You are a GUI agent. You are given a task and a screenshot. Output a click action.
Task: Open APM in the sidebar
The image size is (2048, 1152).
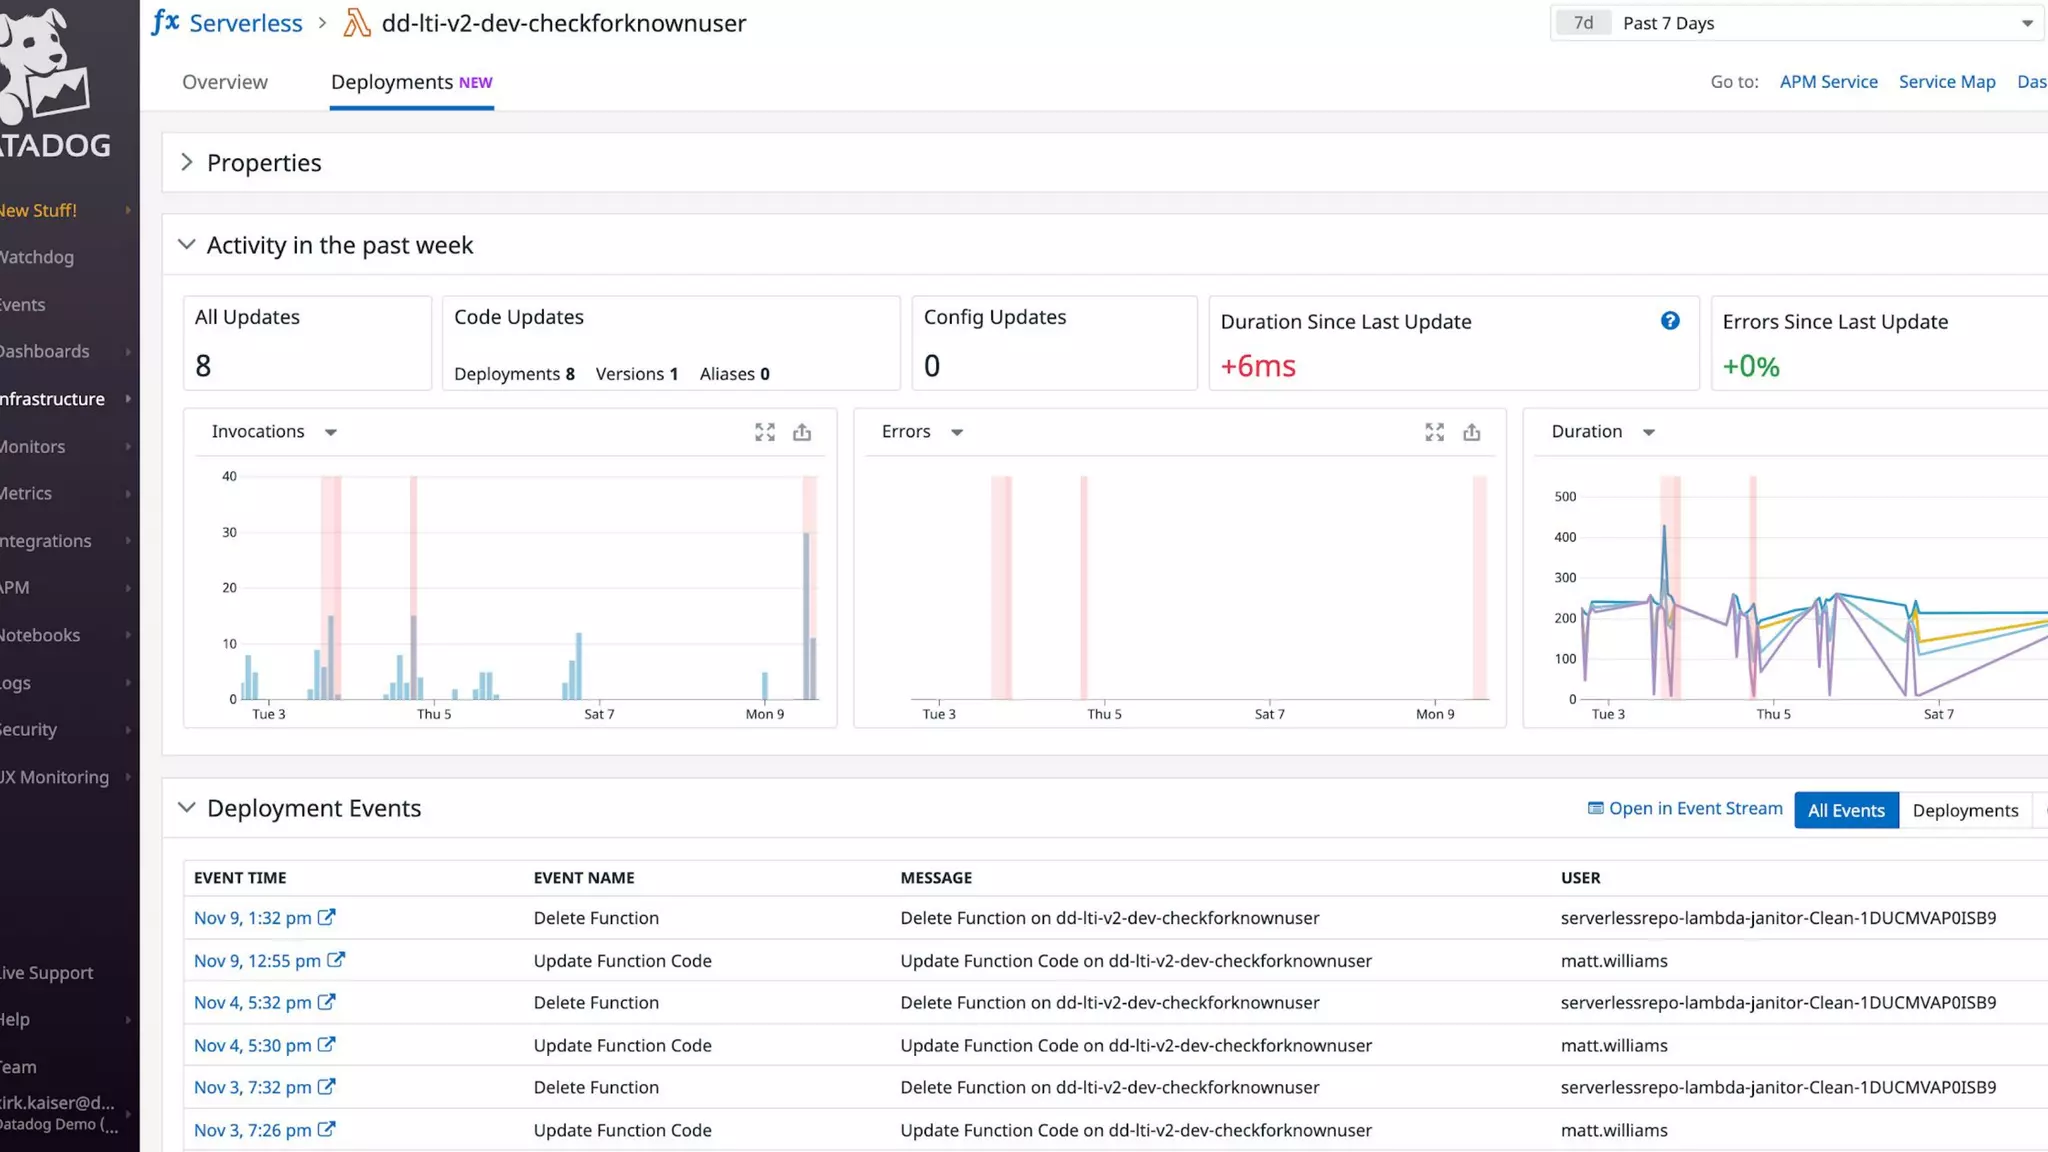[15, 587]
